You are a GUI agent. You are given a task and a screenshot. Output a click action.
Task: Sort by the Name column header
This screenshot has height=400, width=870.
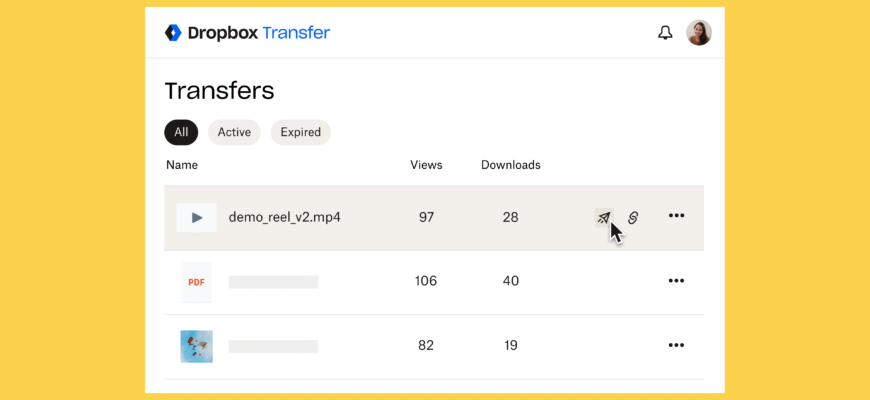(x=182, y=165)
